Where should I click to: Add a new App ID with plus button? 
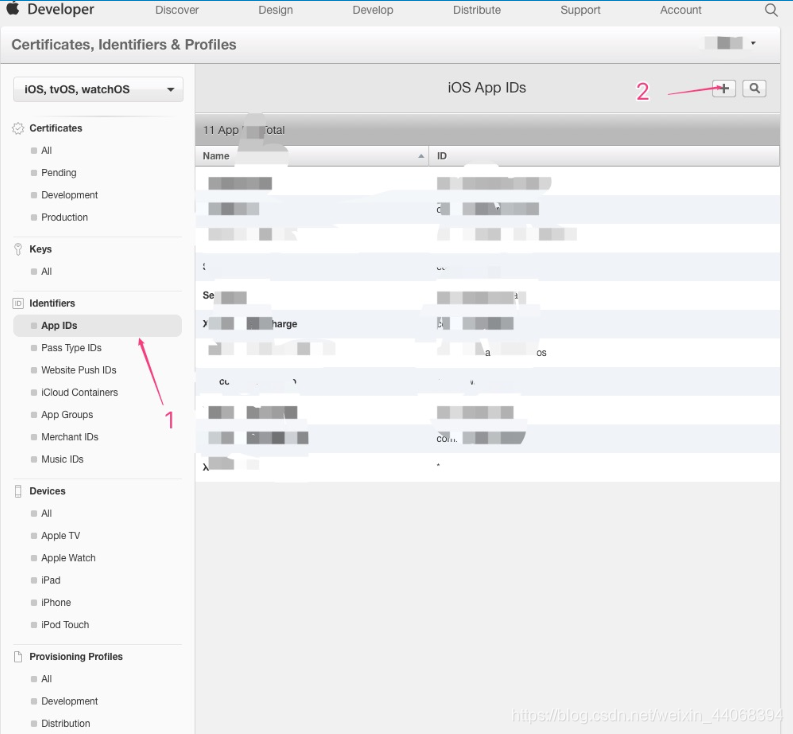pyautogui.click(x=724, y=89)
